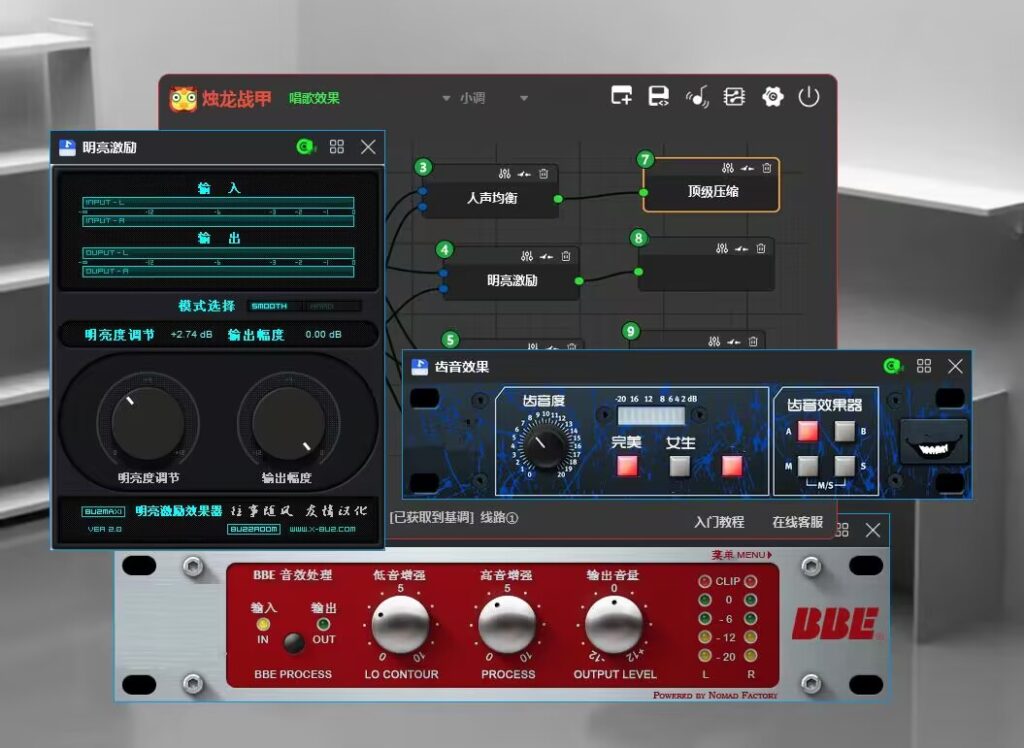1024x748 pixels.
Task: Click the trash icon on module 9
Action: pyautogui.click(x=753, y=341)
